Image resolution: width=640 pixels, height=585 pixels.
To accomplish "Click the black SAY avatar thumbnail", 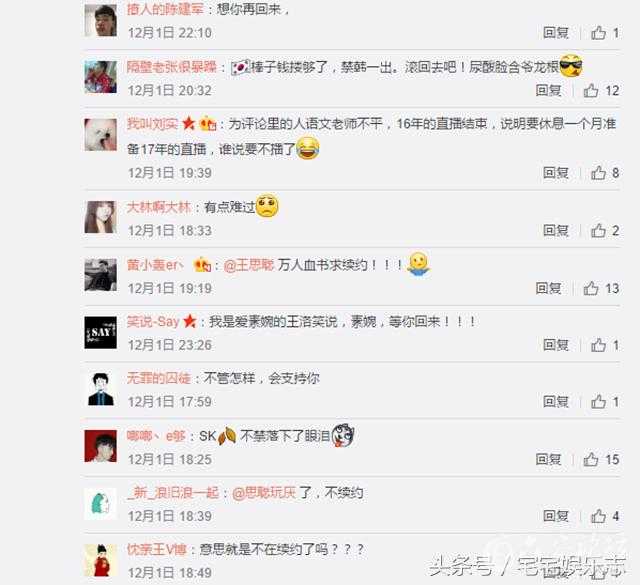I will pos(100,332).
